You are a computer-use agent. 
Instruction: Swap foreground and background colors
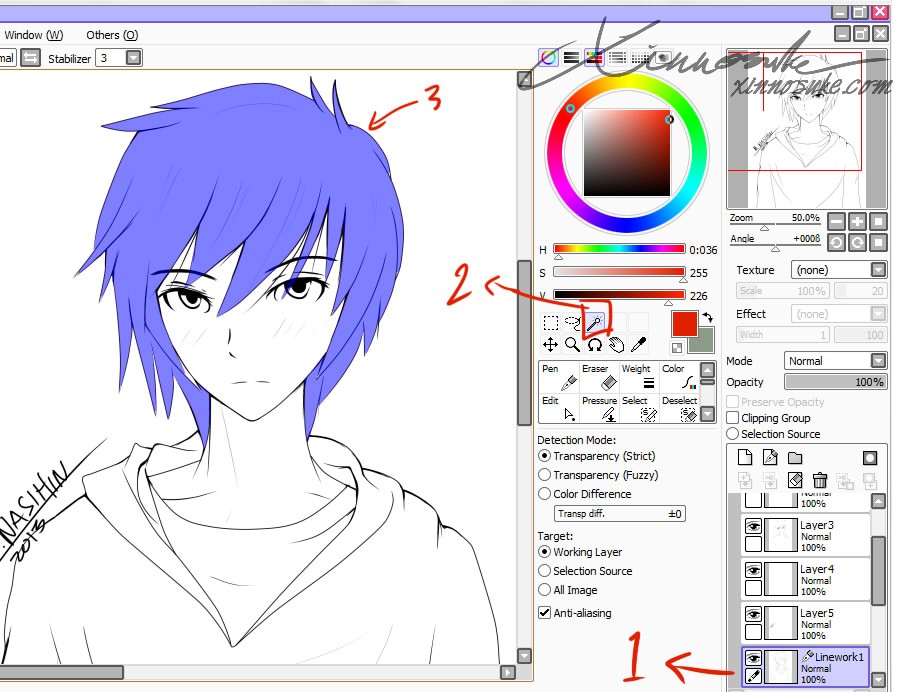pos(708,317)
